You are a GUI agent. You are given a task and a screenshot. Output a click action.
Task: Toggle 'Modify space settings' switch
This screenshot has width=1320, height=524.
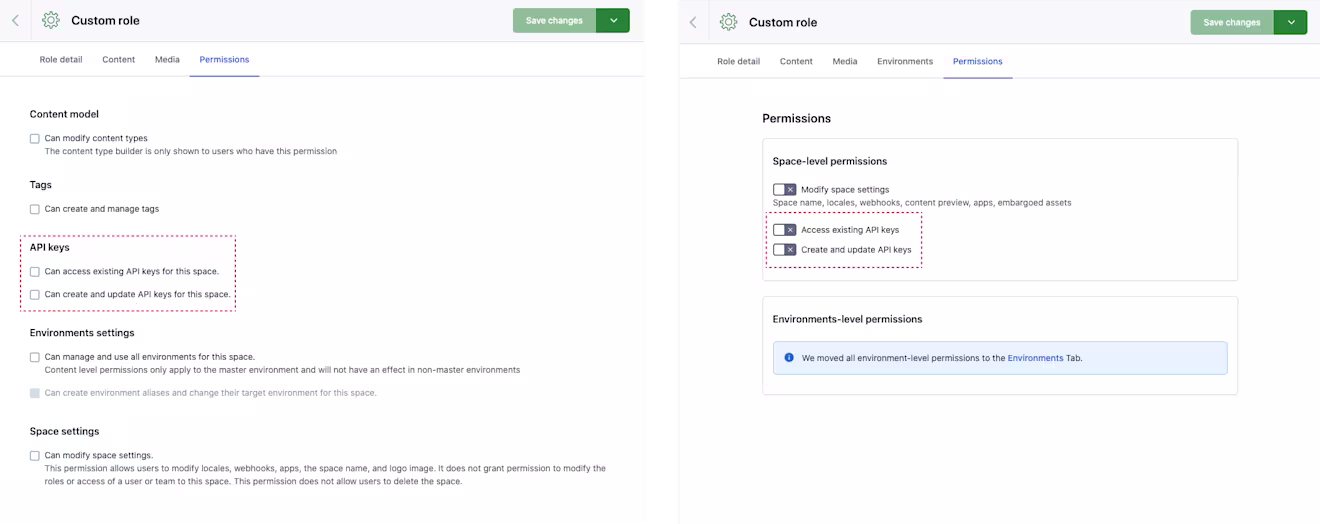(x=785, y=189)
